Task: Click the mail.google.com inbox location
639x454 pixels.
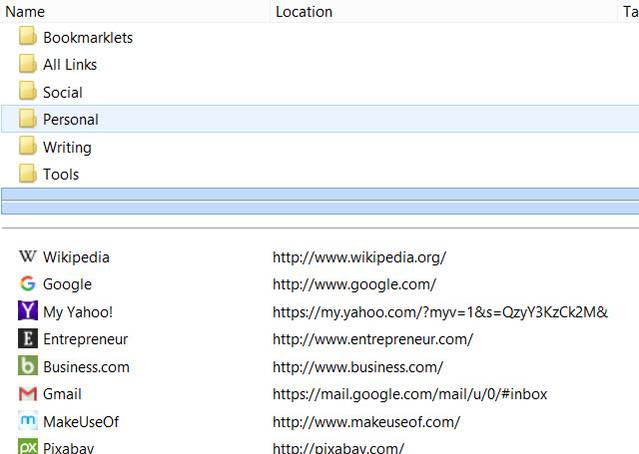Action: 410,394
